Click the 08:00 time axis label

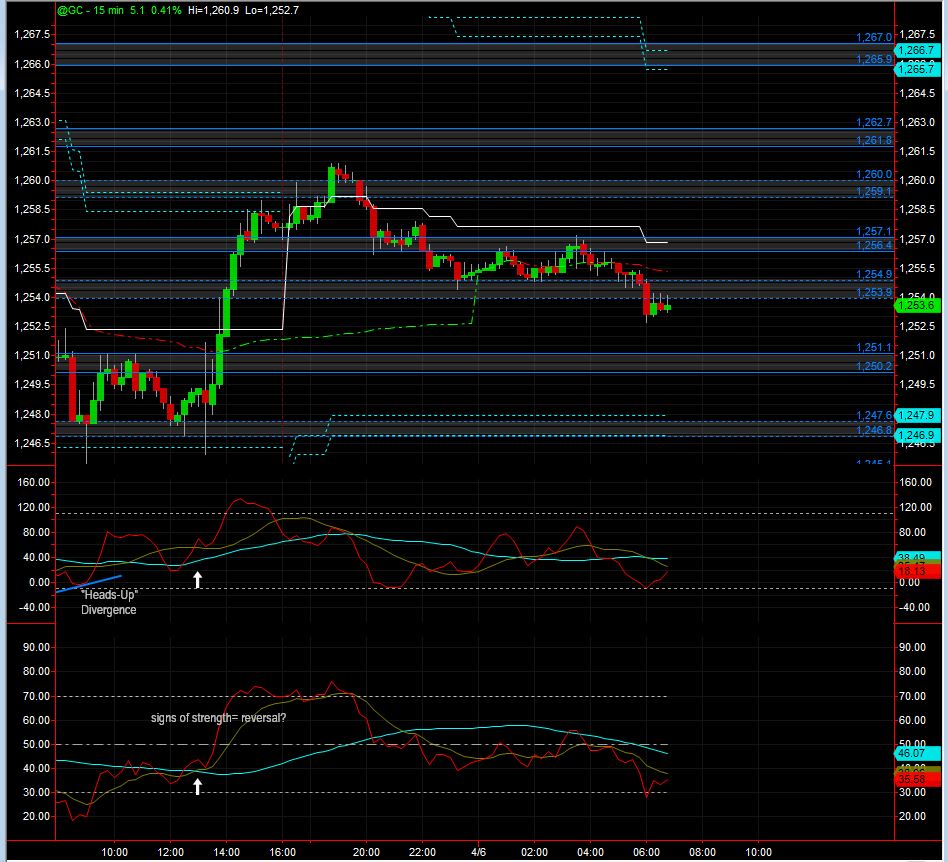click(x=702, y=852)
